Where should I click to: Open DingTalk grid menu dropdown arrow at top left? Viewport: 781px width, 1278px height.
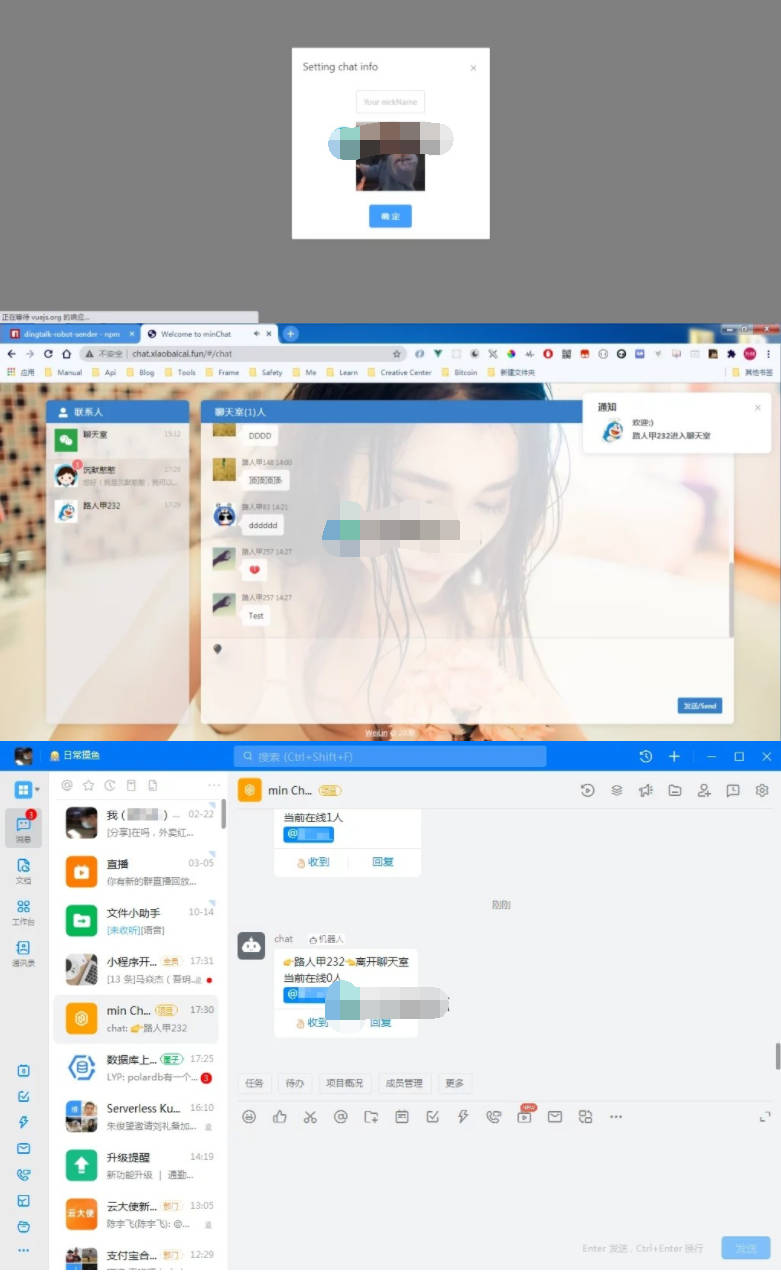pos(37,790)
